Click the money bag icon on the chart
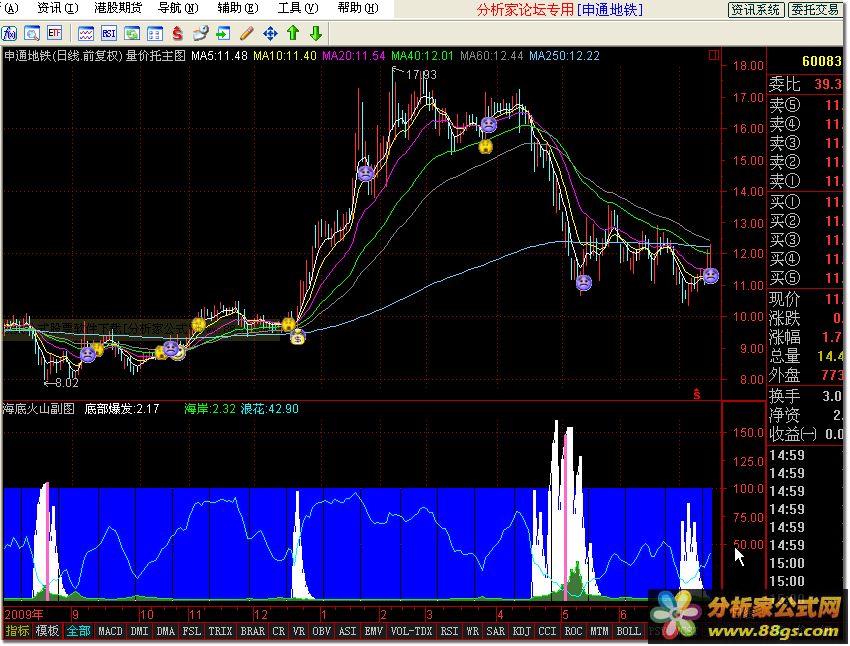Screen dimensions: 850x646 click(x=298, y=337)
